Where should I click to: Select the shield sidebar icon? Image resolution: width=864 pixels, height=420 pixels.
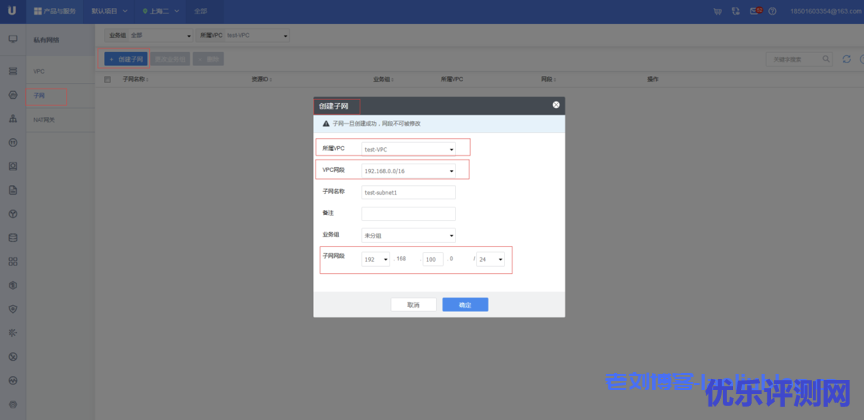tap(13, 309)
